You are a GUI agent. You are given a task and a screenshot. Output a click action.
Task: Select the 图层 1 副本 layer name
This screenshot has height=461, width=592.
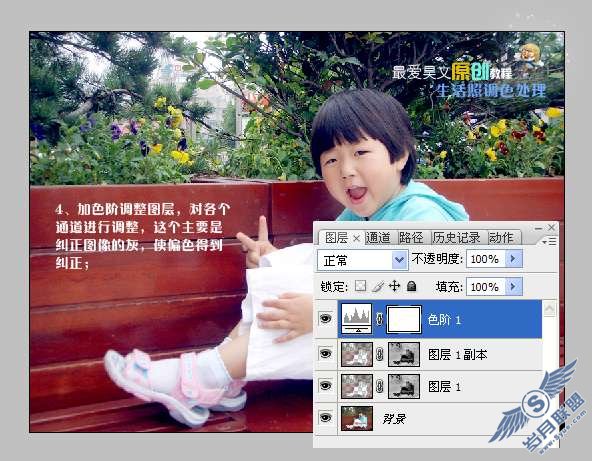tap(457, 355)
